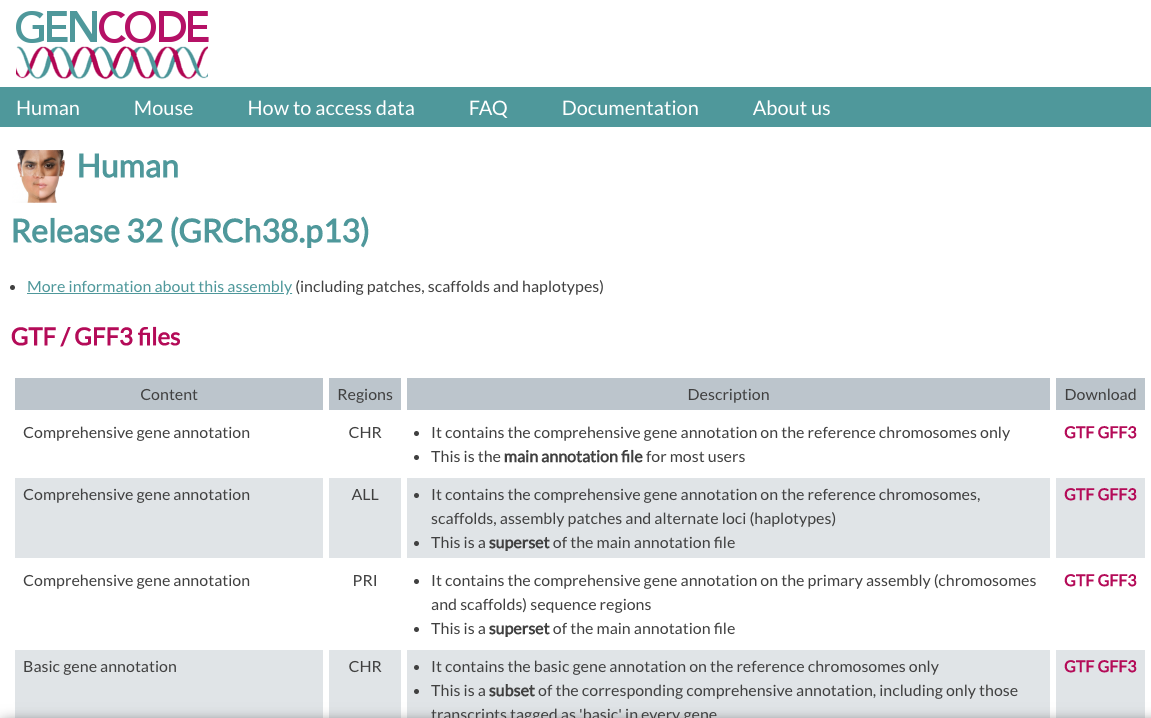This screenshot has height=718, width=1151.
Task: Download GFF3 for comprehensive annotation ALL regions
Action: [1117, 495]
